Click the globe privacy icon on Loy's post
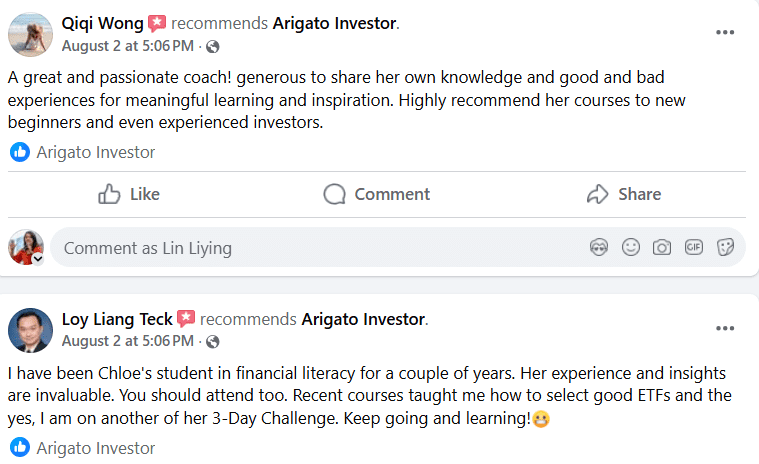The width and height of the screenshot is (759, 464). tap(212, 342)
